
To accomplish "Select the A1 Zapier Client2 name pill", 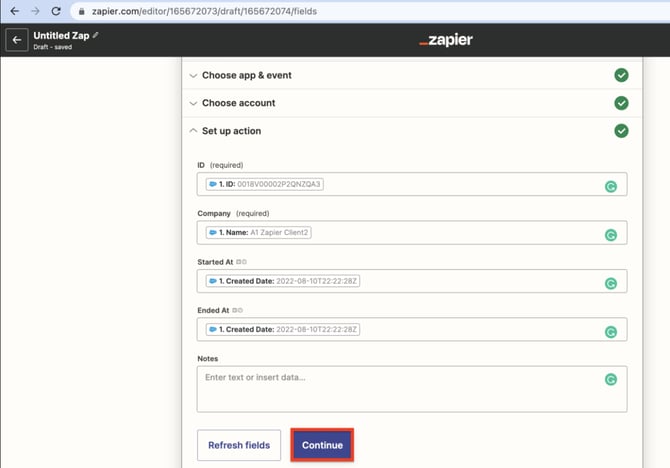I will [x=272, y=233].
